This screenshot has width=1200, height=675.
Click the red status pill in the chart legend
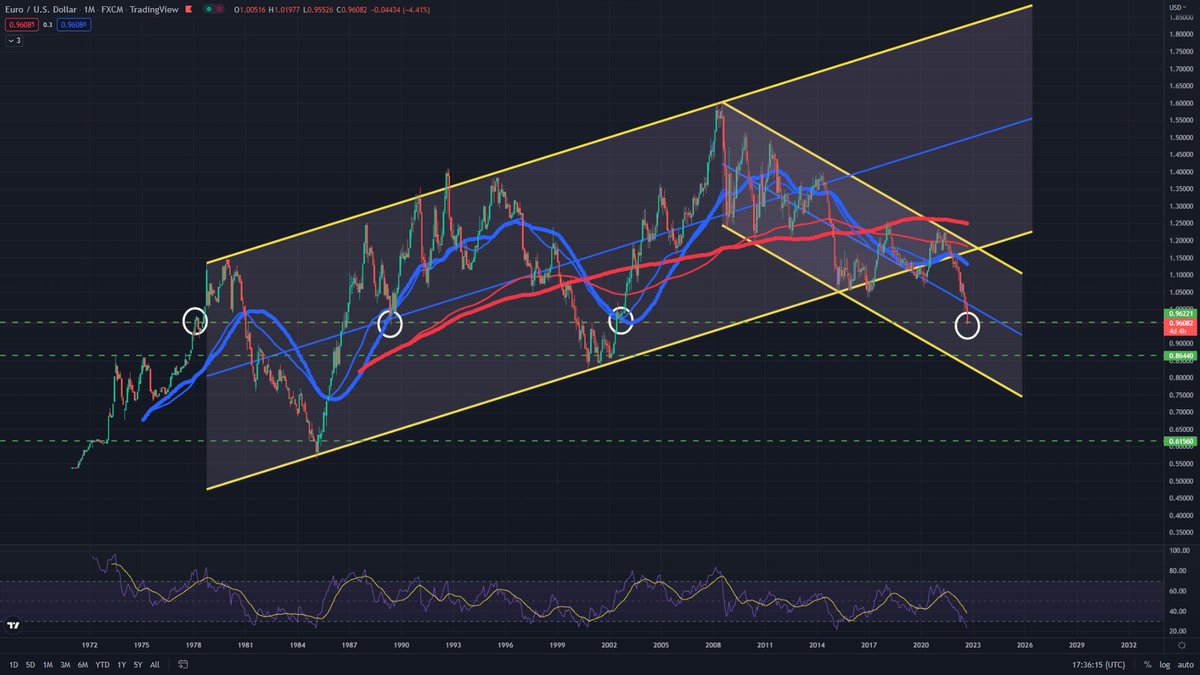(x=219, y=10)
